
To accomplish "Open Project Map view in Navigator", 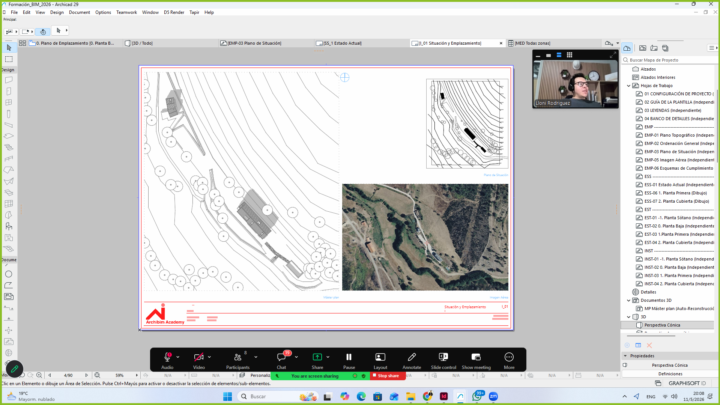I will point(627,48).
